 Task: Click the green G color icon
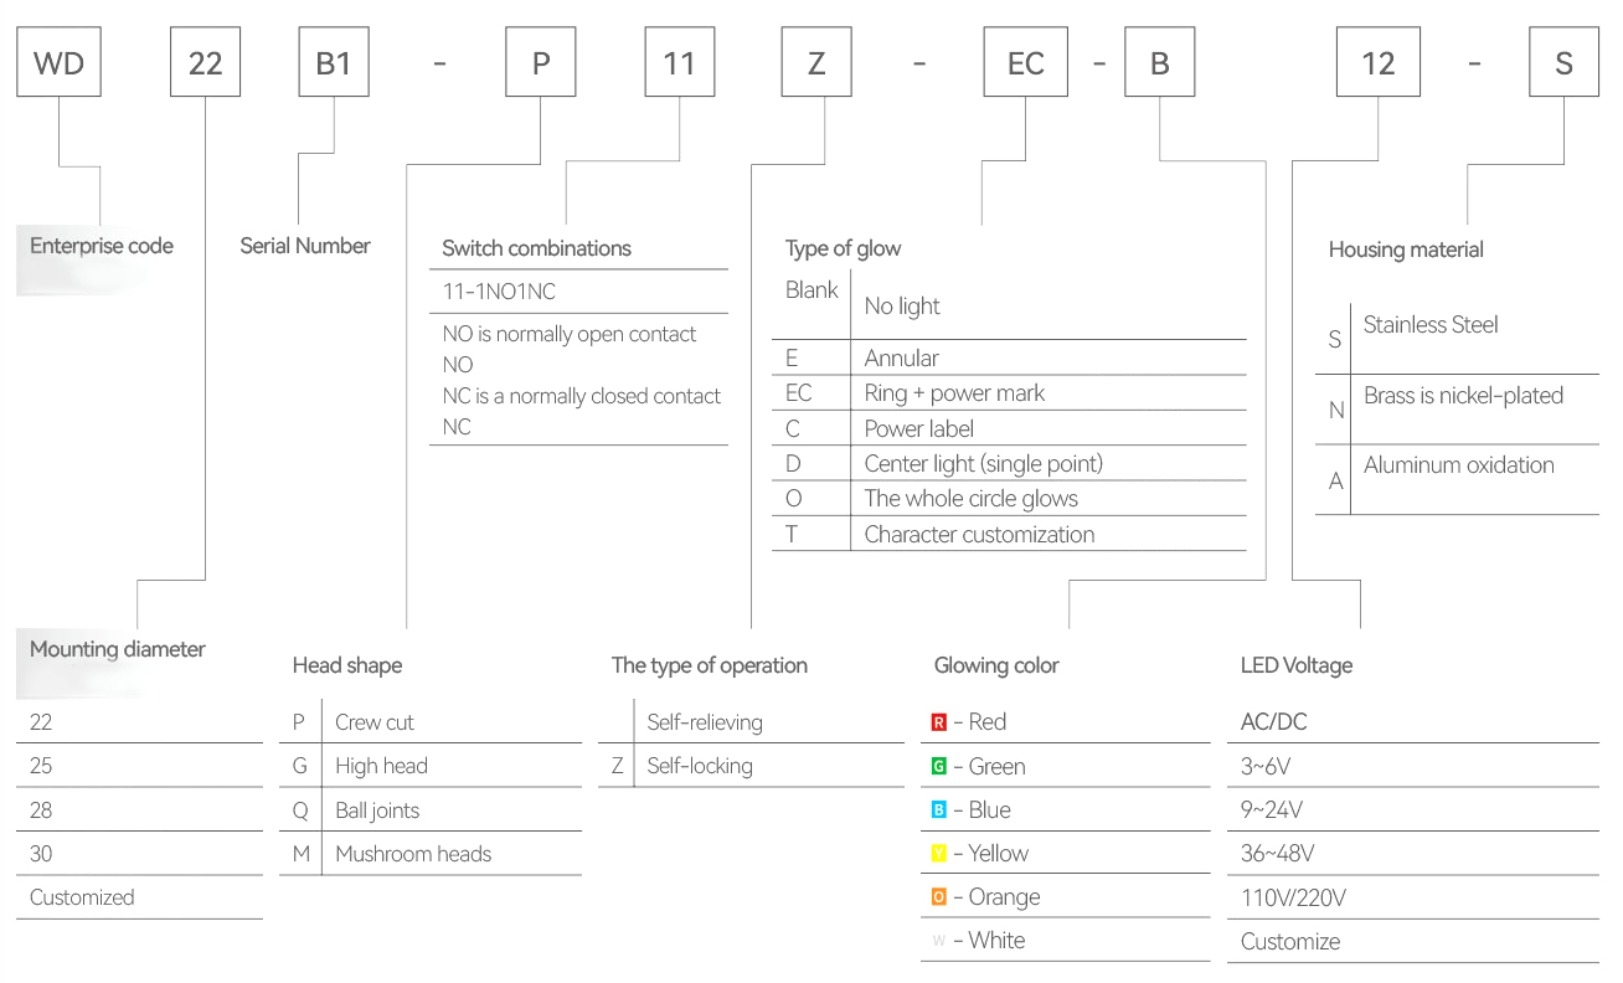[938, 766]
